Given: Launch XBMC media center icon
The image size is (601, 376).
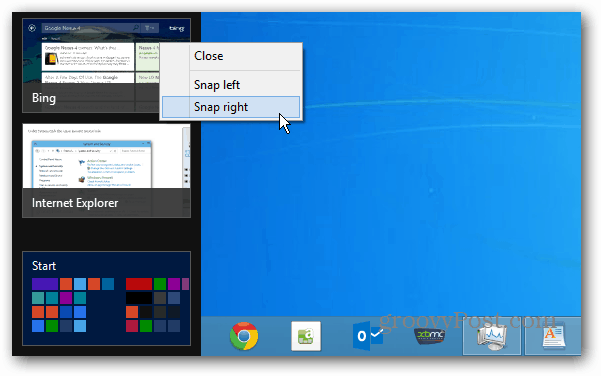Looking at the screenshot, I should 430,336.
